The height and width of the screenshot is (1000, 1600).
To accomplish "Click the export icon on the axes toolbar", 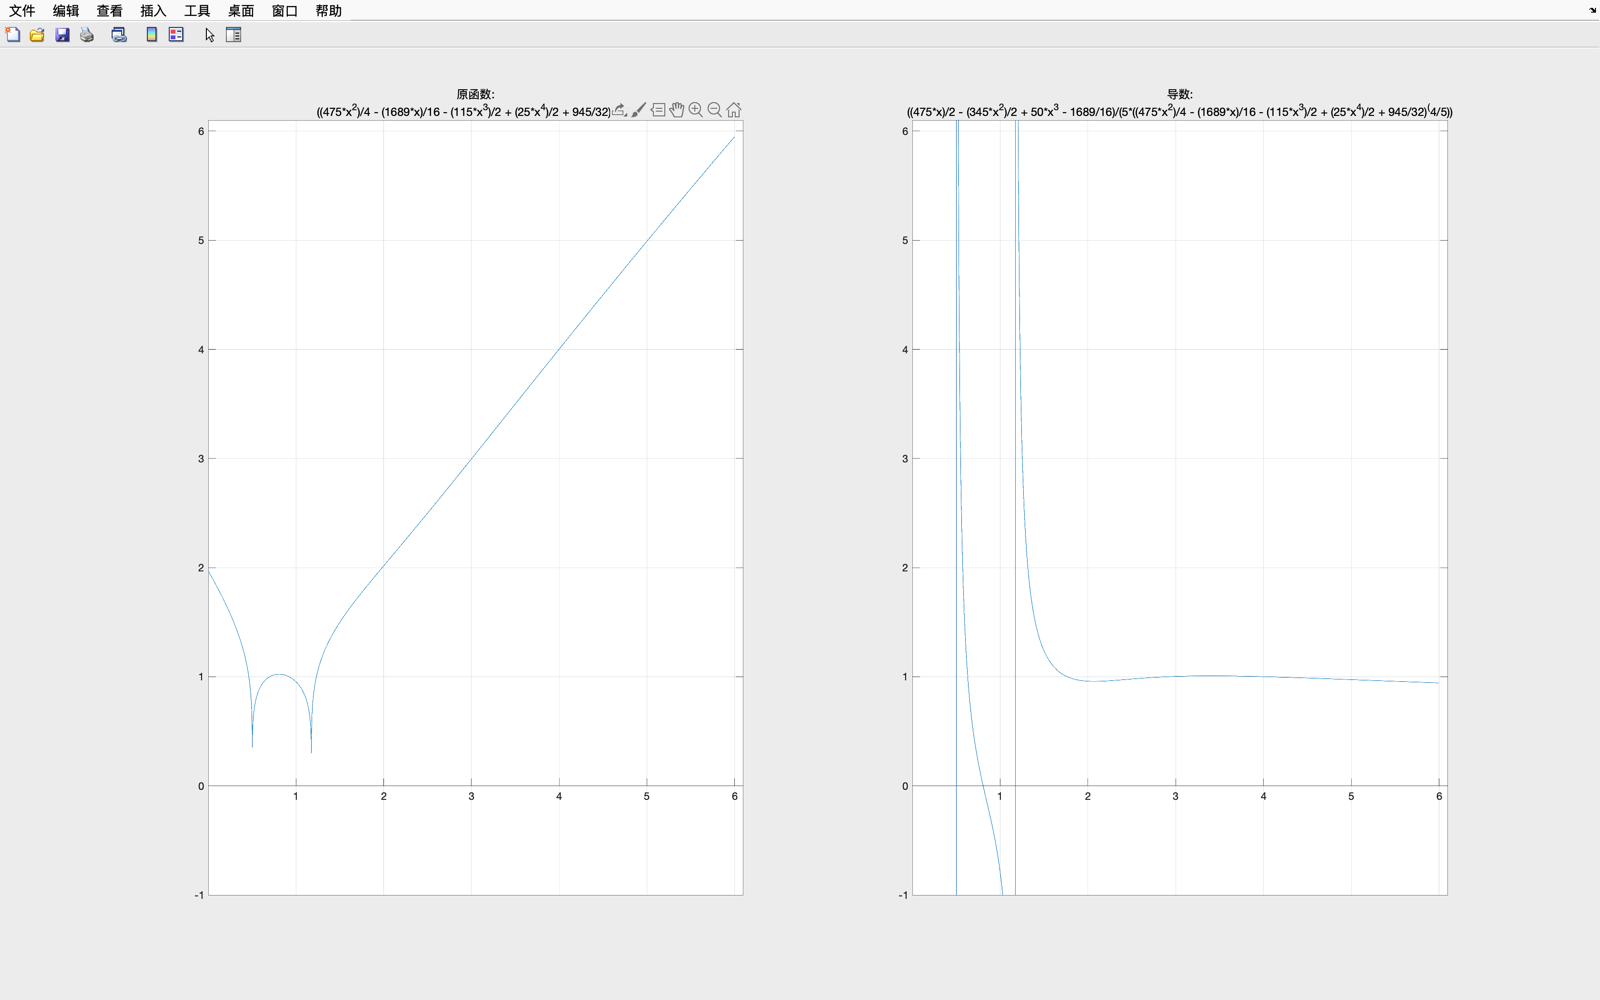I will [620, 110].
